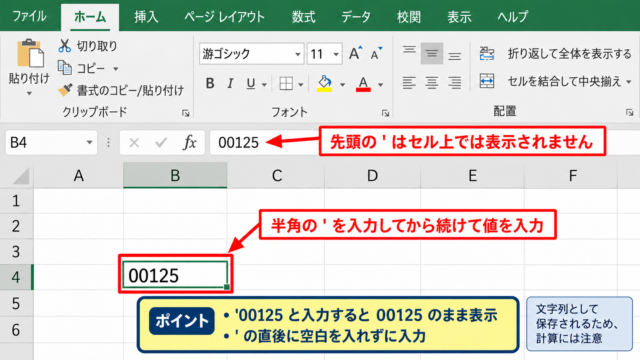This screenshot has width=640, height=360.
Task: Open the copy options dropdown arrow
Action: 116,69
